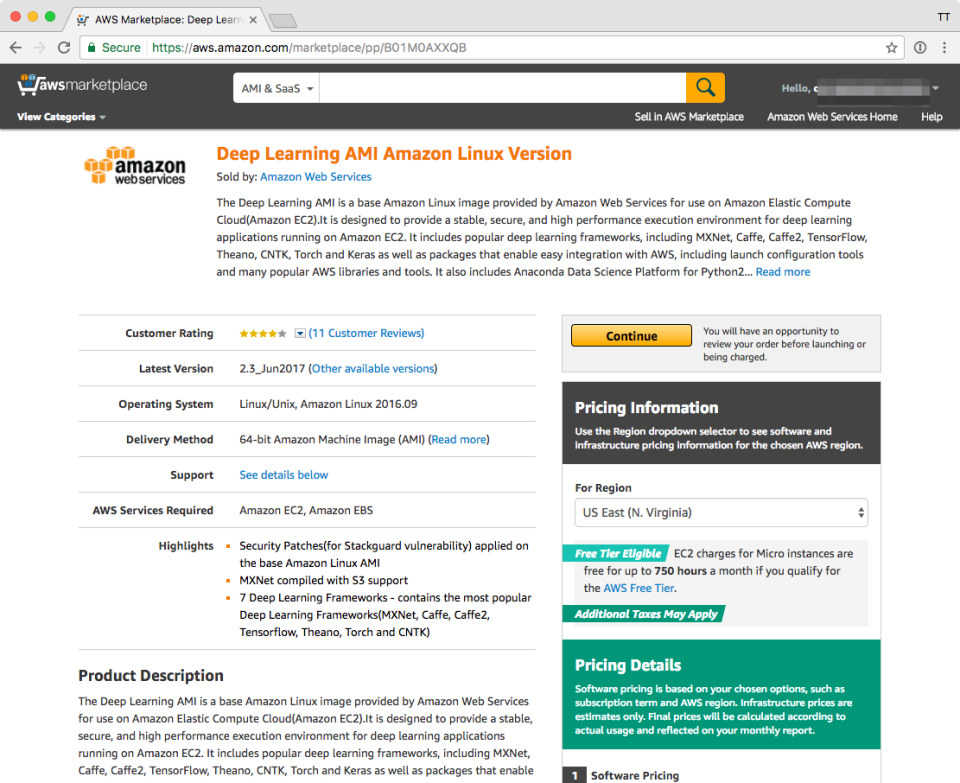Click the orange search magnifier icon
The image size is (960, 783).
[705, 87]
